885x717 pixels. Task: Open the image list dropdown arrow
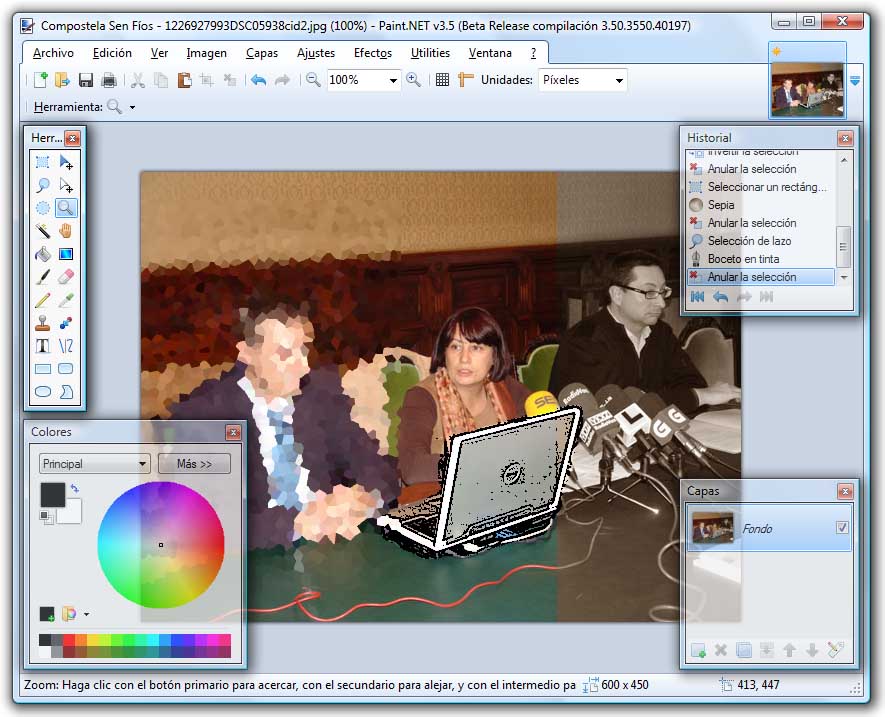855,81
